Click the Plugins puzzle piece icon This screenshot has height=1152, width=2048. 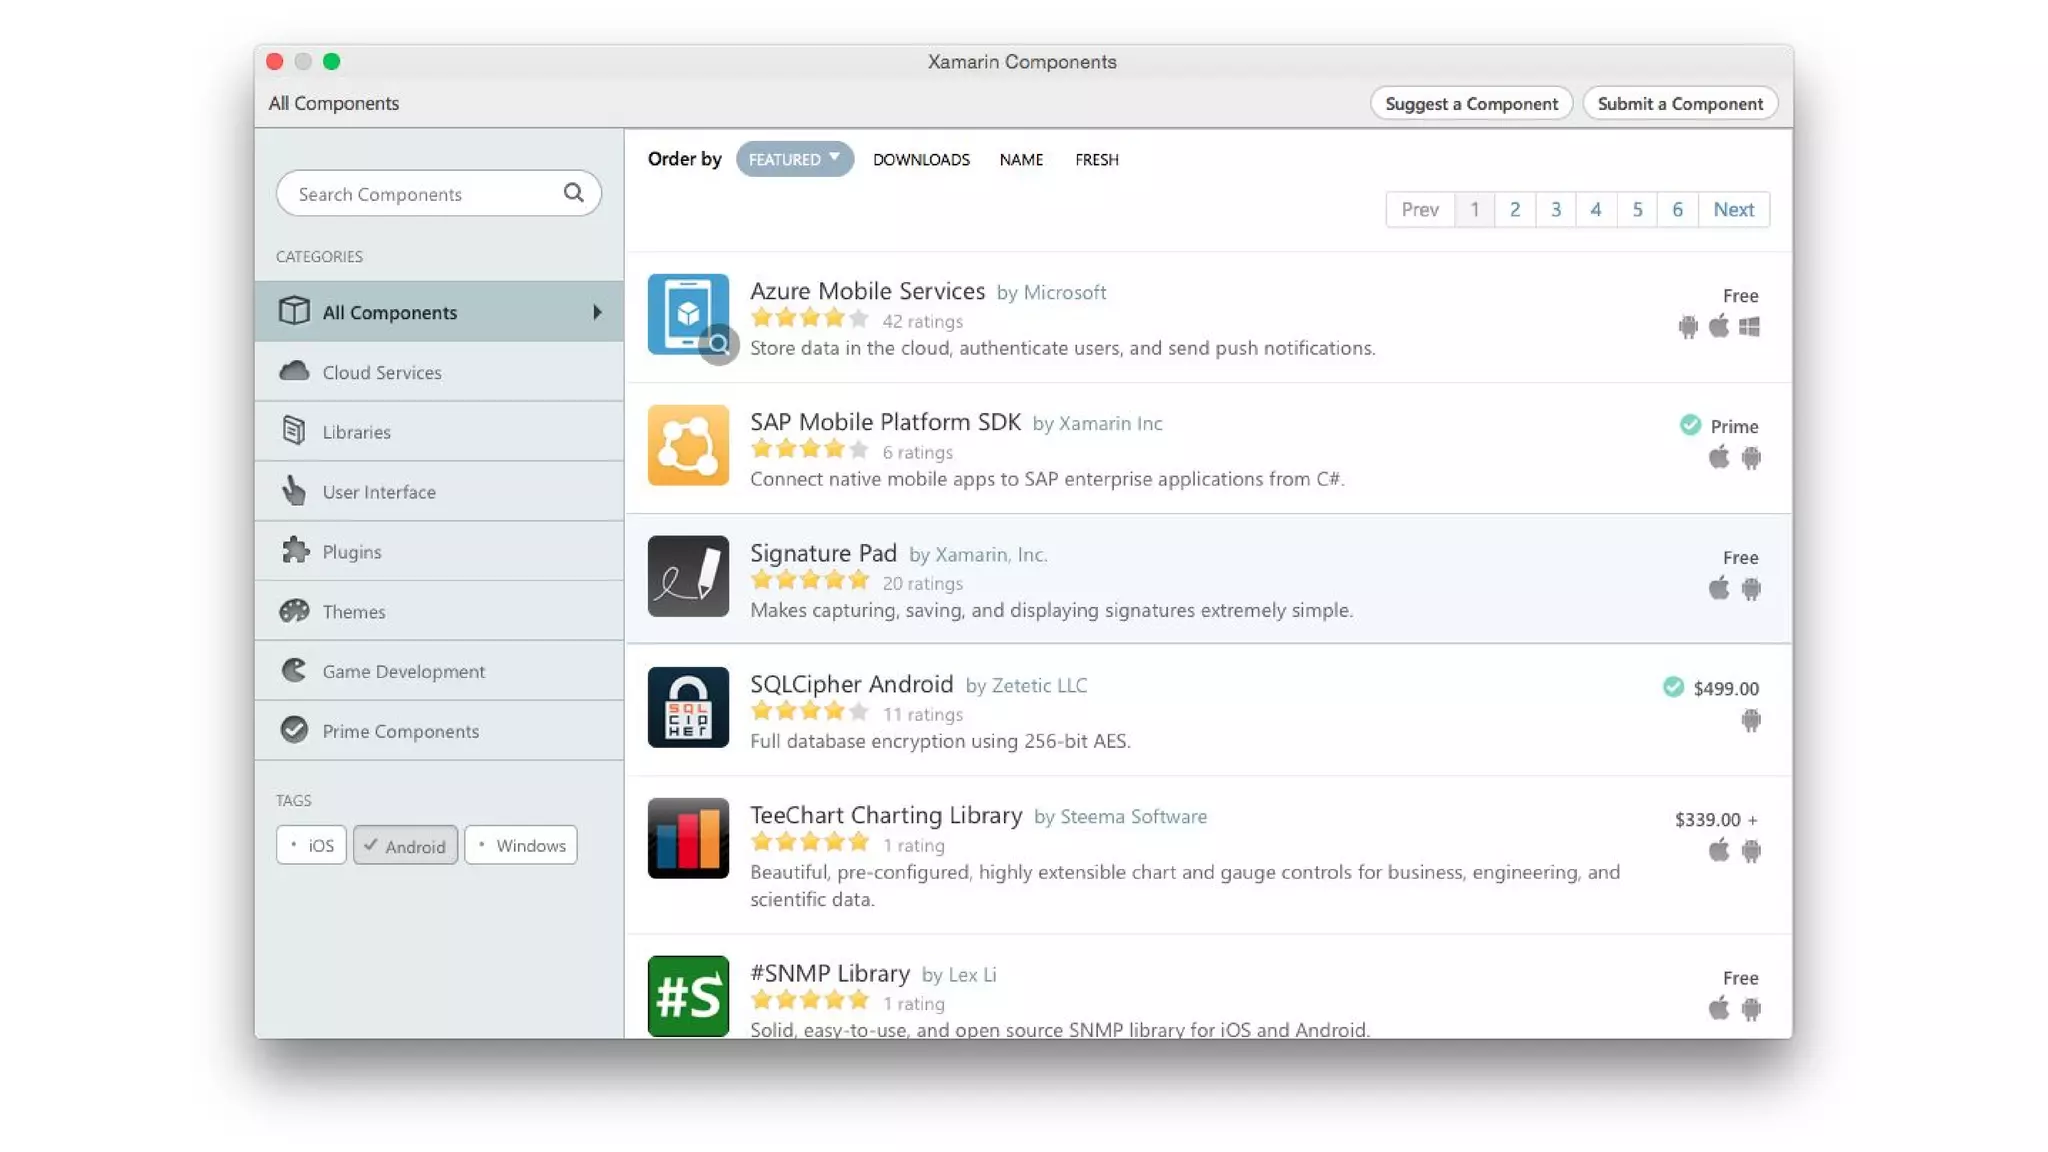[x=294, y=550]
